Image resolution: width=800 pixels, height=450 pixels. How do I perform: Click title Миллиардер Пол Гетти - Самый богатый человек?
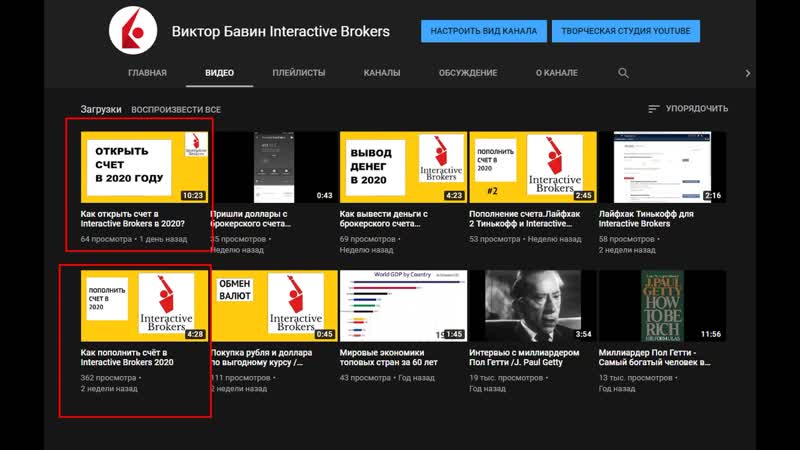pyautogui.click(x=655, y=358)
